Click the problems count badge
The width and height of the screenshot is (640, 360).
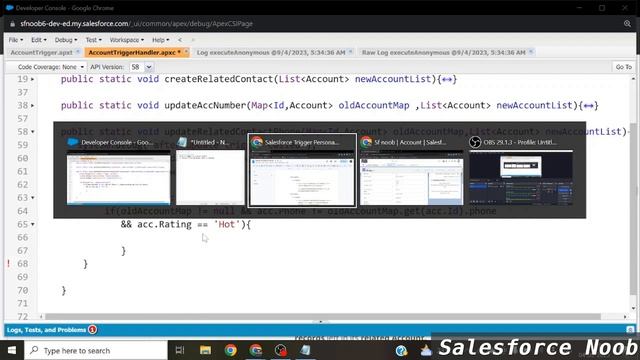(93, 329)
